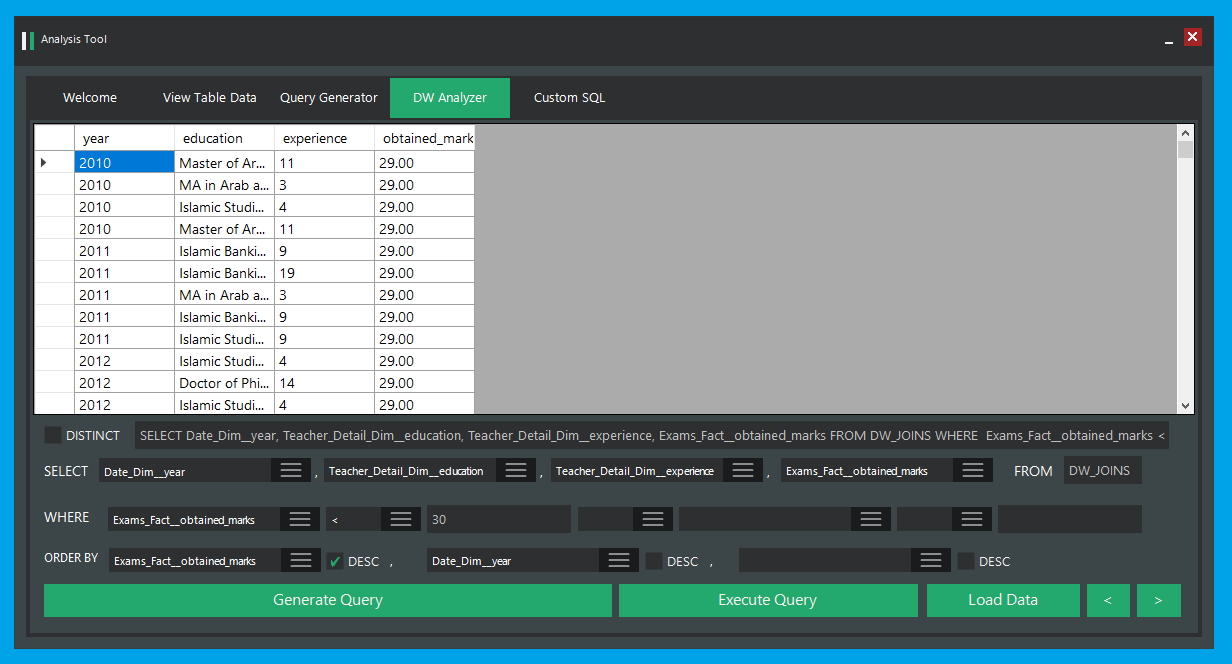
Task: Click the year column header
Action: pyautogui.click(x=125, y=138)
